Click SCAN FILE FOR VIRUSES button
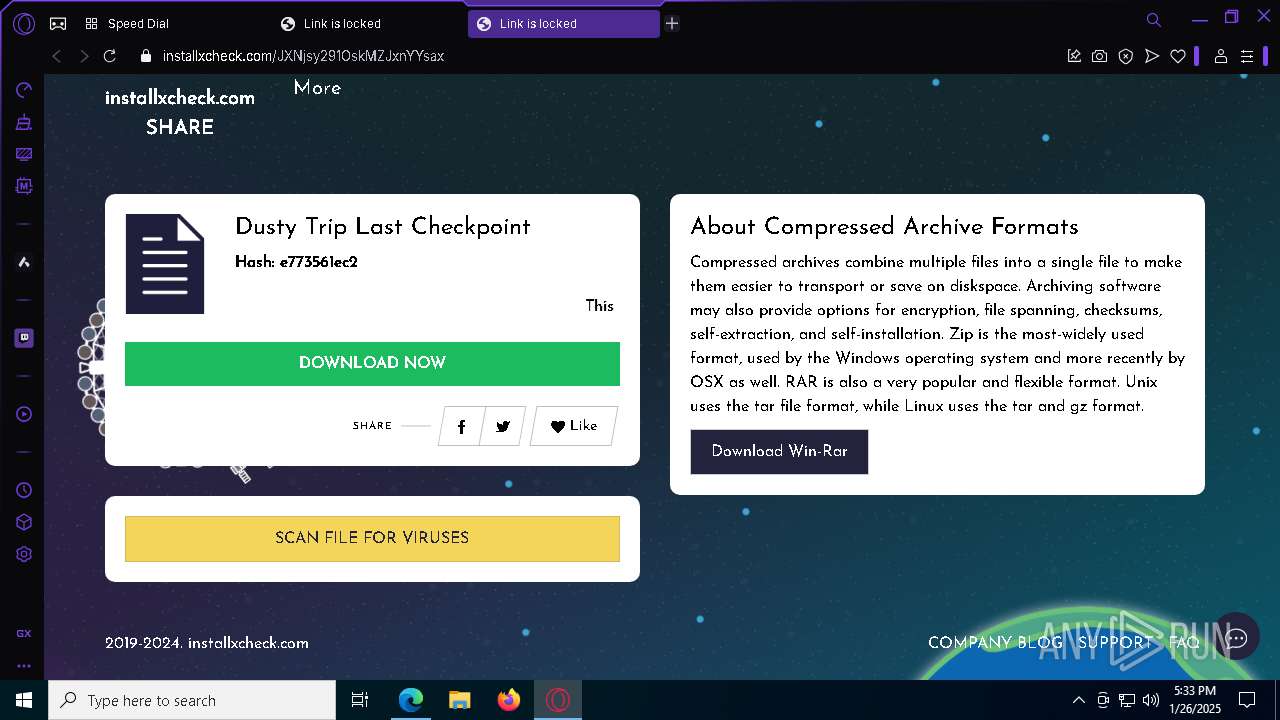The height and width of the screenshot is (720, 1280). [x=372, y=538]
